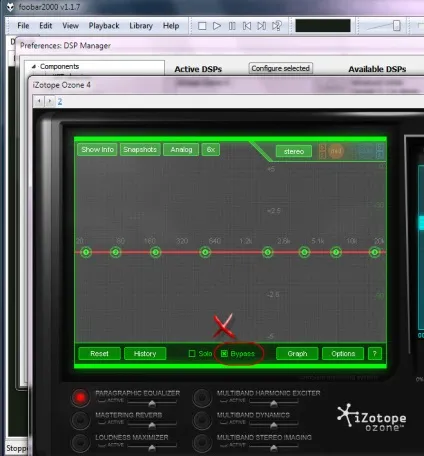The image size is (424, 456).
Task: Click the Random playback icon
Action: pos(277,26)
